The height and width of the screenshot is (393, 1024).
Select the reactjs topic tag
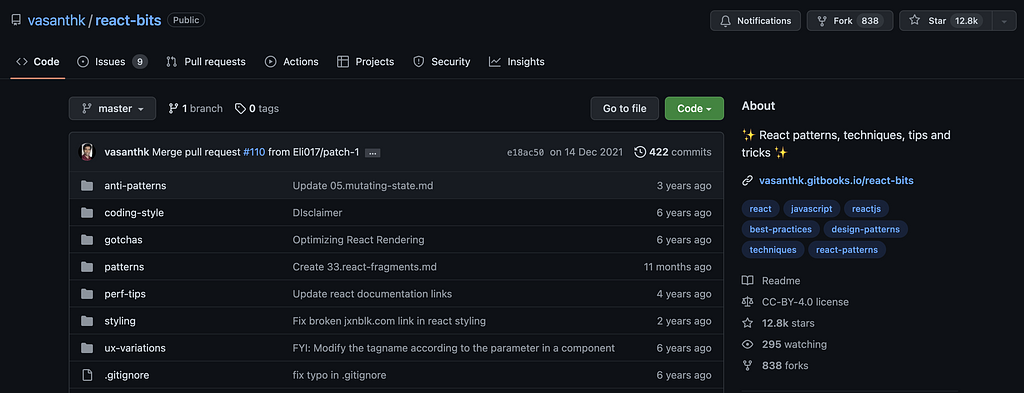click(x=867, y=209)
